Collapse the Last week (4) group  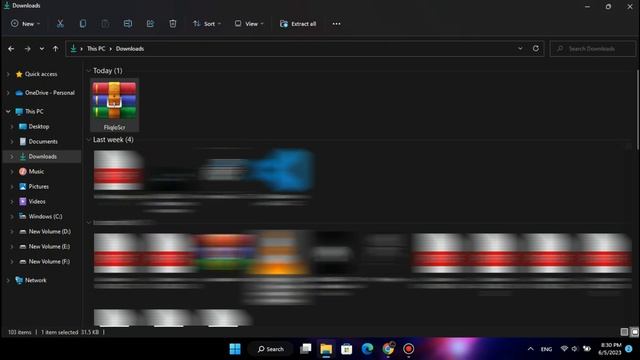pyautogui.click(x=89, y=140)
